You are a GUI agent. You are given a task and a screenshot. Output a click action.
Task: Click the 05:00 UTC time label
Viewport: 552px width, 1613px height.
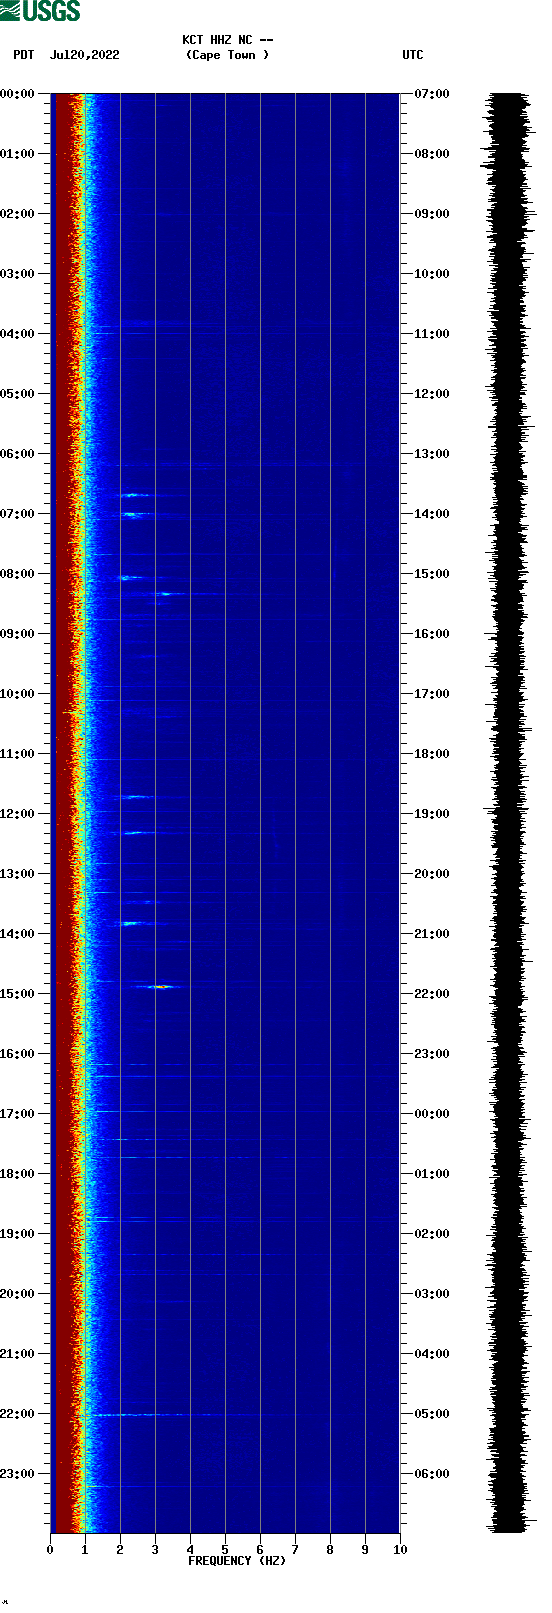pos(432,1414)
